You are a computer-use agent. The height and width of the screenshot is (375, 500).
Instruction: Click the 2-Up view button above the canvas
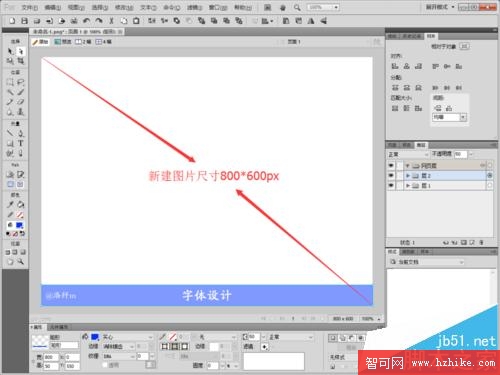pyautogui.click(x=83, y=42)
